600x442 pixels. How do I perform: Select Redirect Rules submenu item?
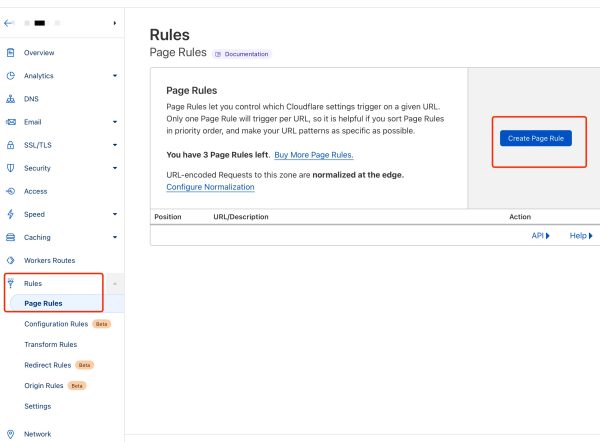point(48,365)
